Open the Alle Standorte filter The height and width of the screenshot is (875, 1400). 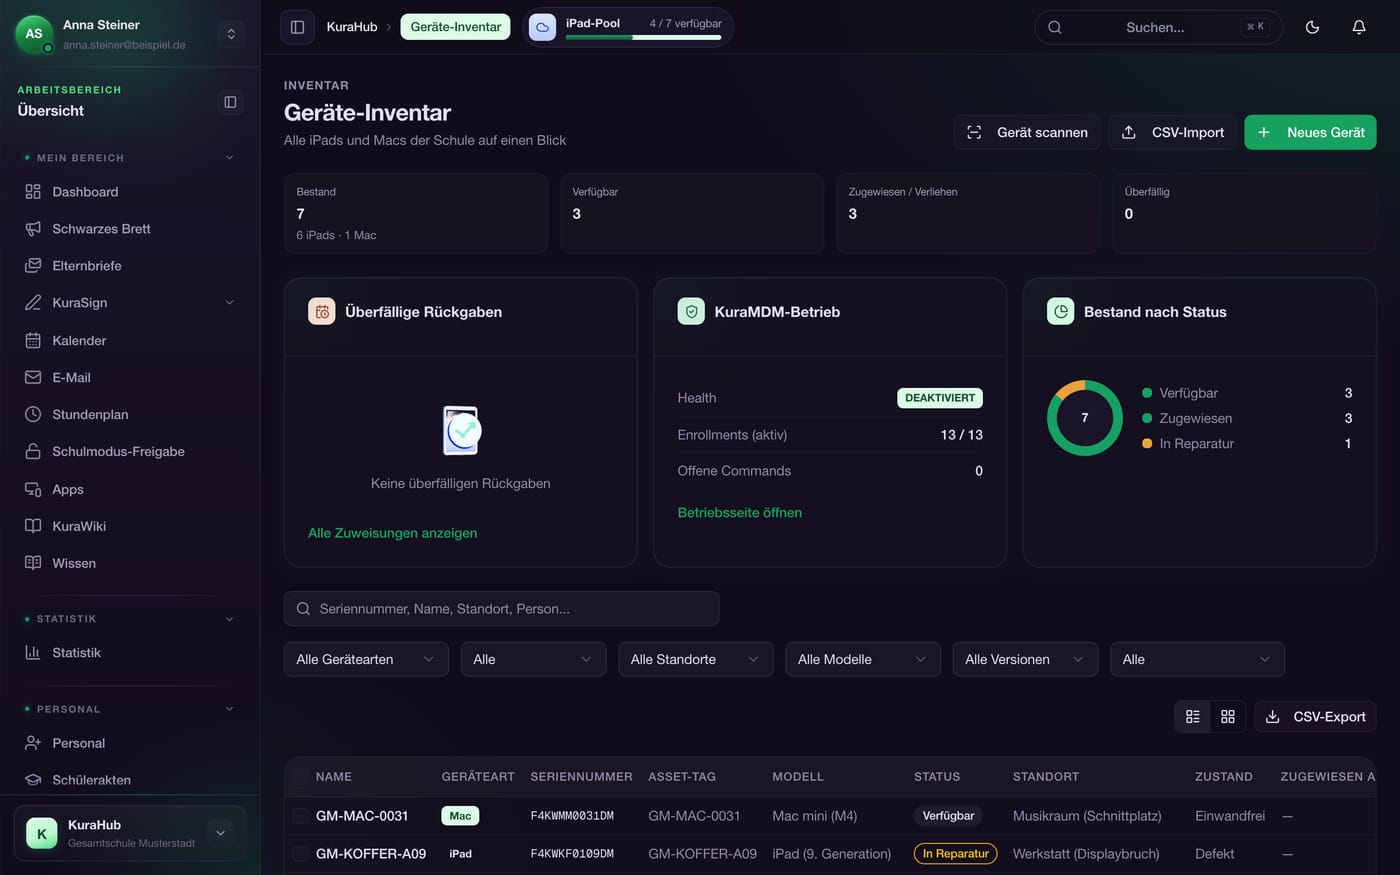click(696, 660)
